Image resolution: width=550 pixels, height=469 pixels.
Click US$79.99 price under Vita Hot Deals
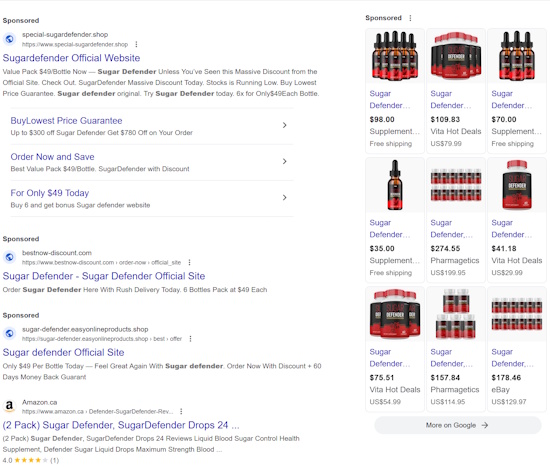[x=446, y=143]
